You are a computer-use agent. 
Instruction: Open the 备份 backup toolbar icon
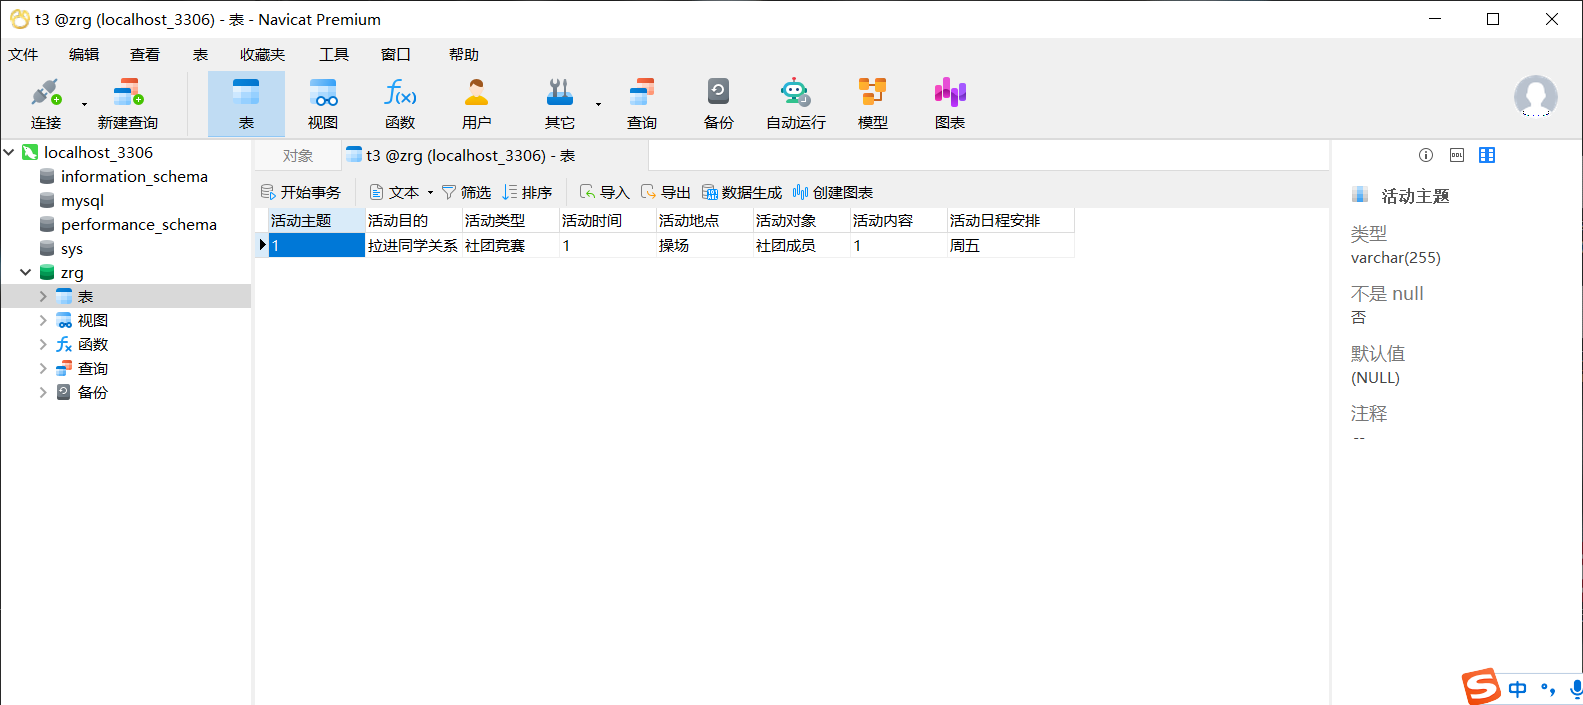coord(719,104)
